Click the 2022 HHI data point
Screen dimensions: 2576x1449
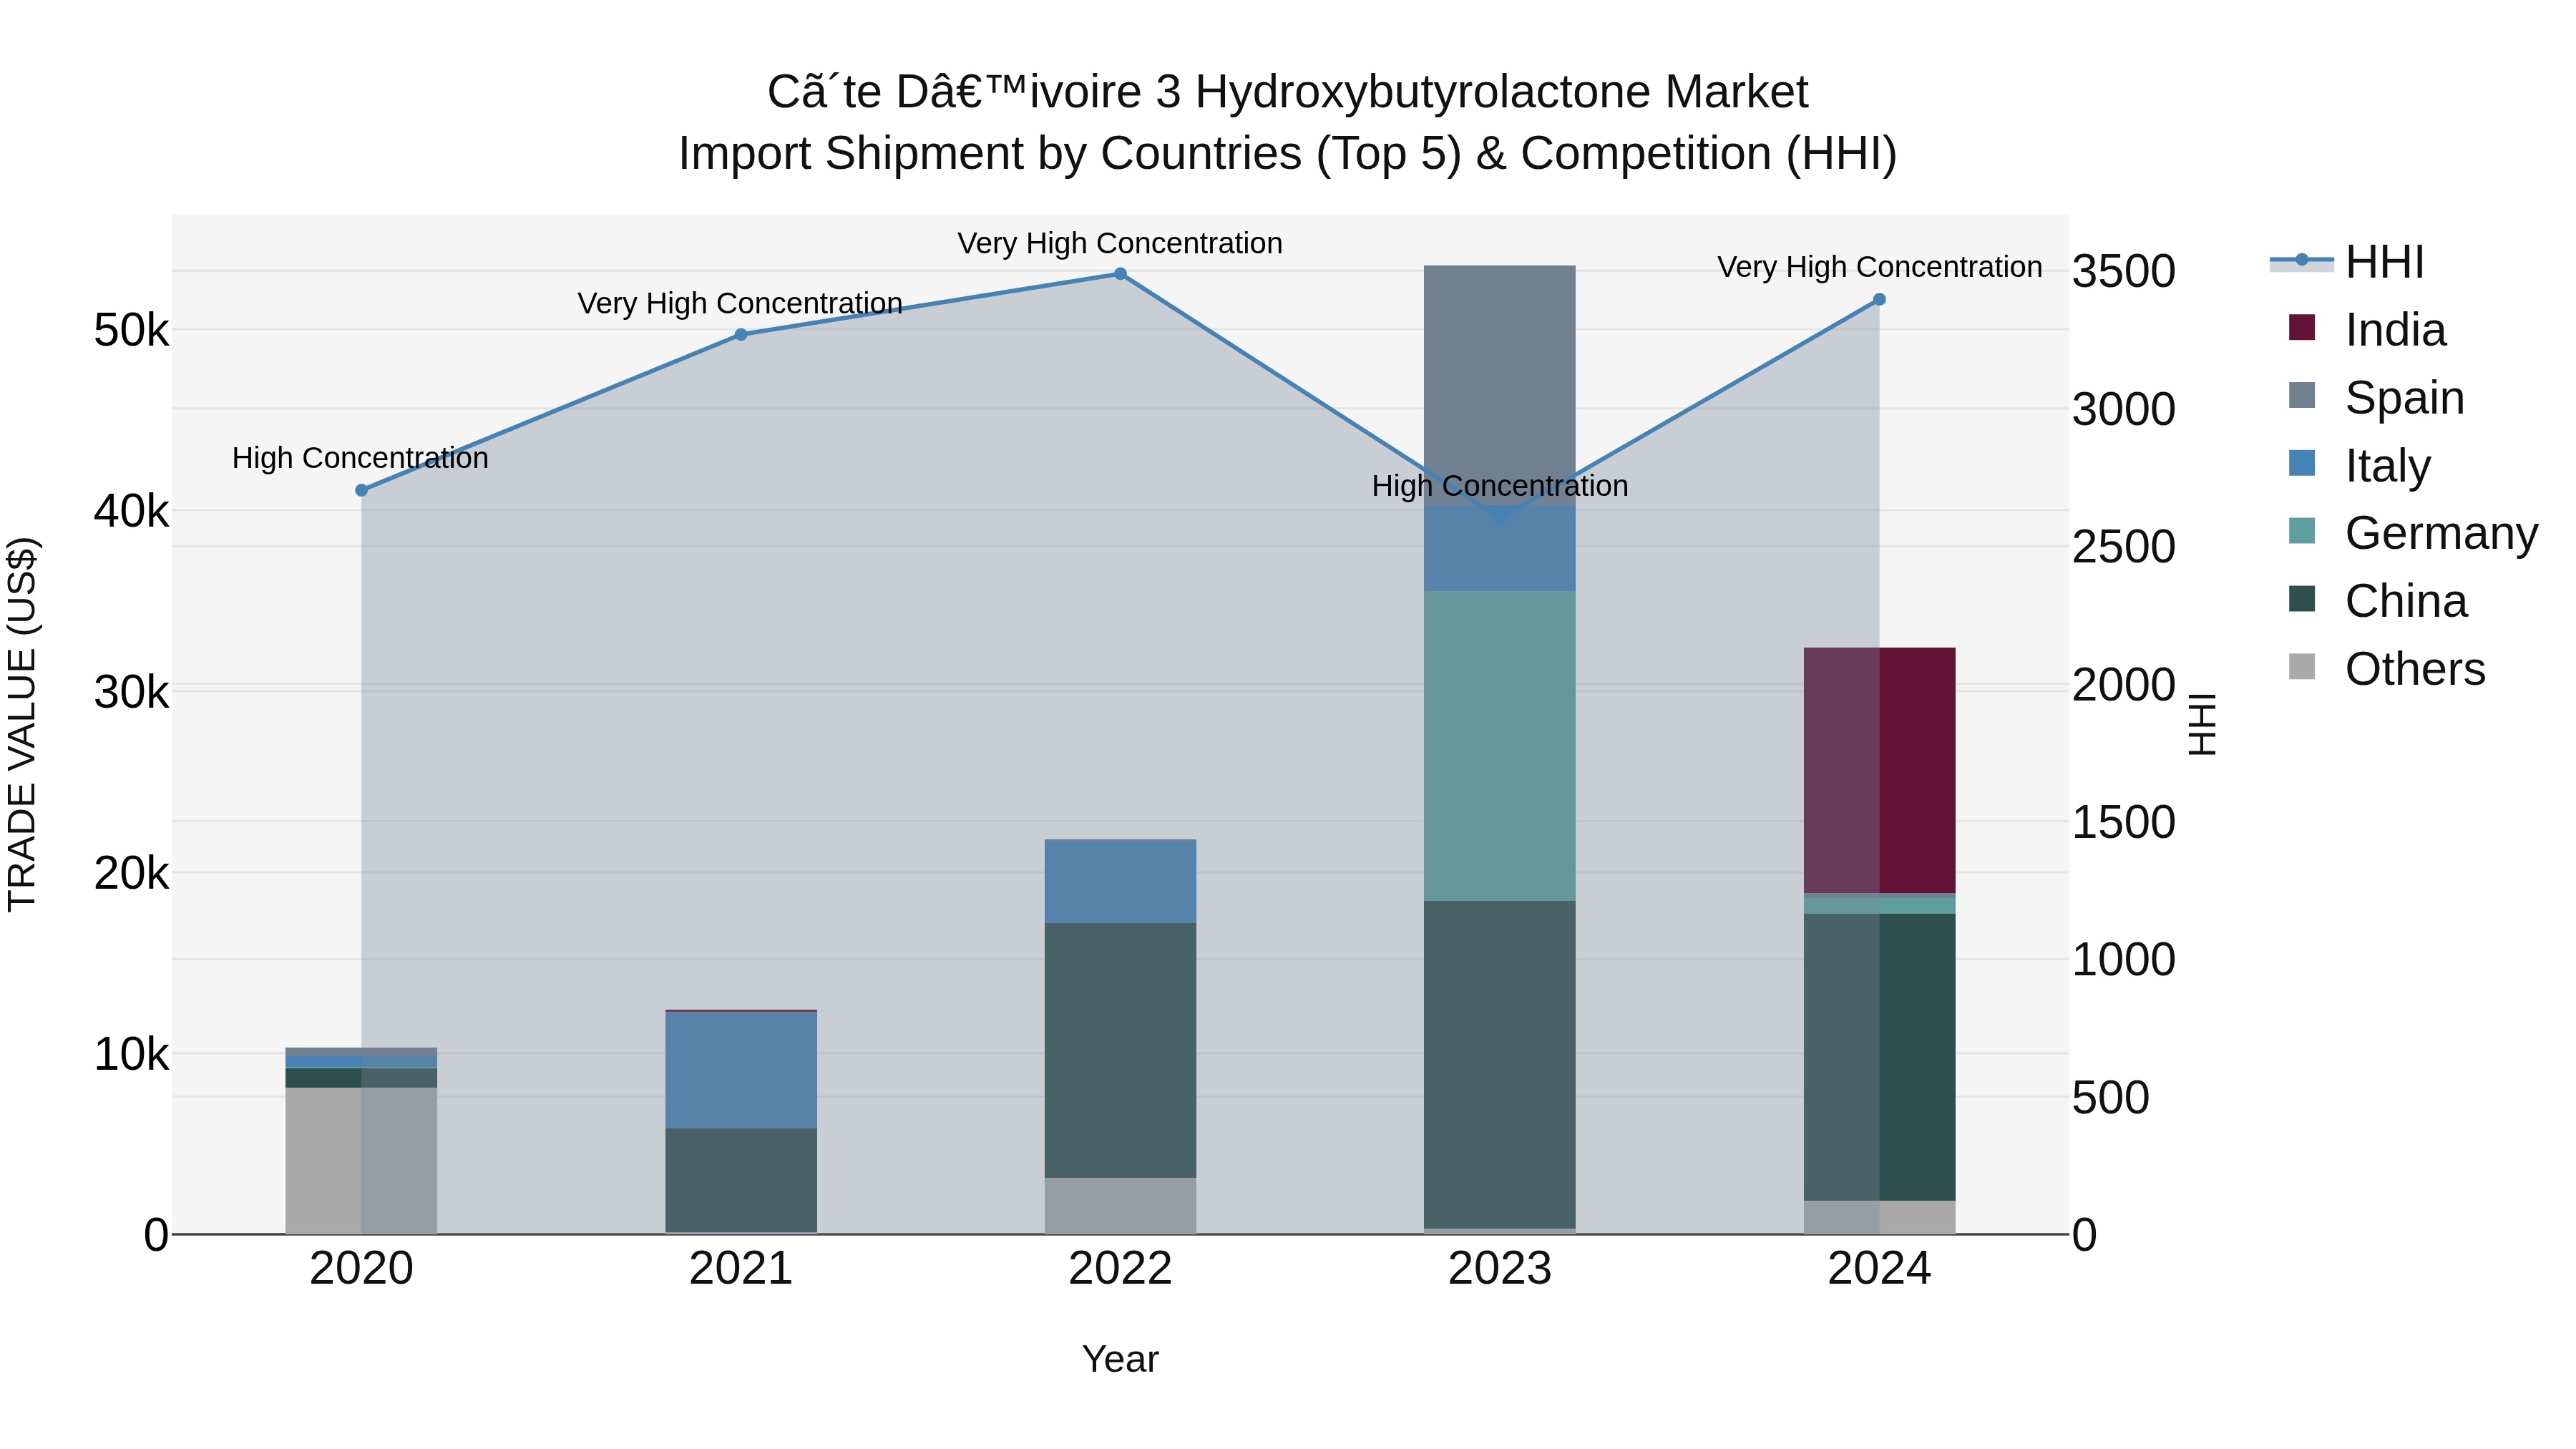point(1120,274)
